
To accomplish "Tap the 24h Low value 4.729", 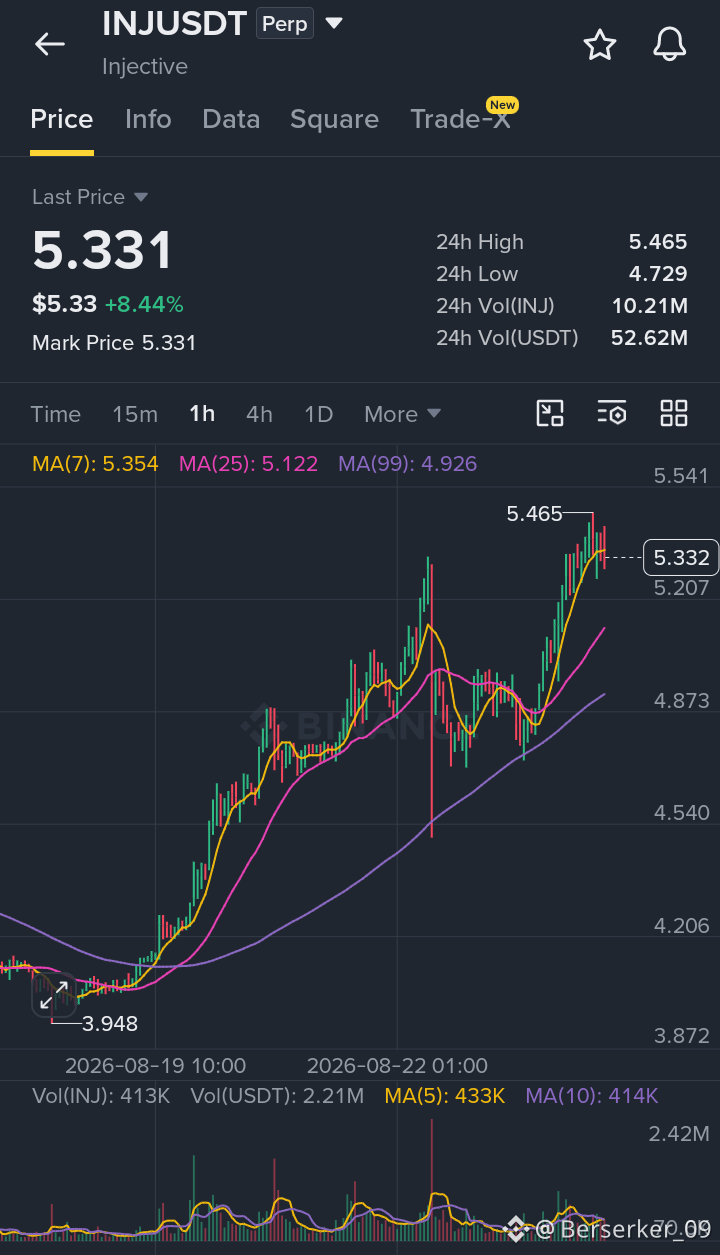I will (658, 274).
